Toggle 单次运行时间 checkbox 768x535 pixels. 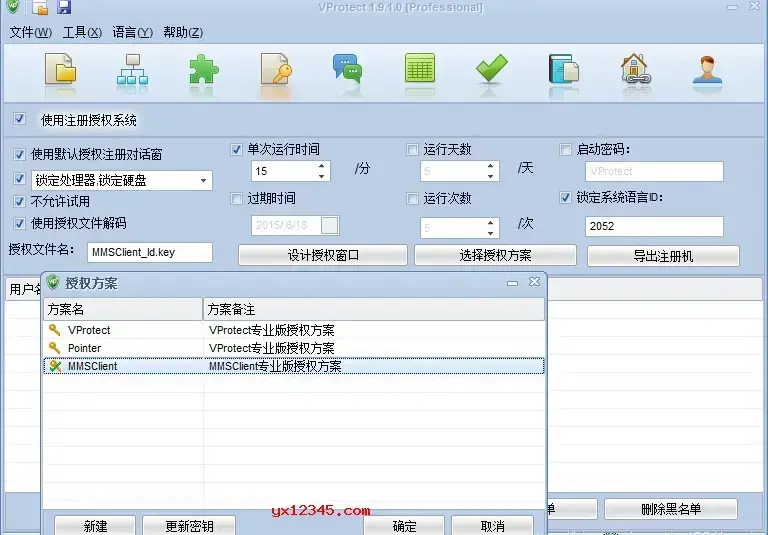point(236,149)
